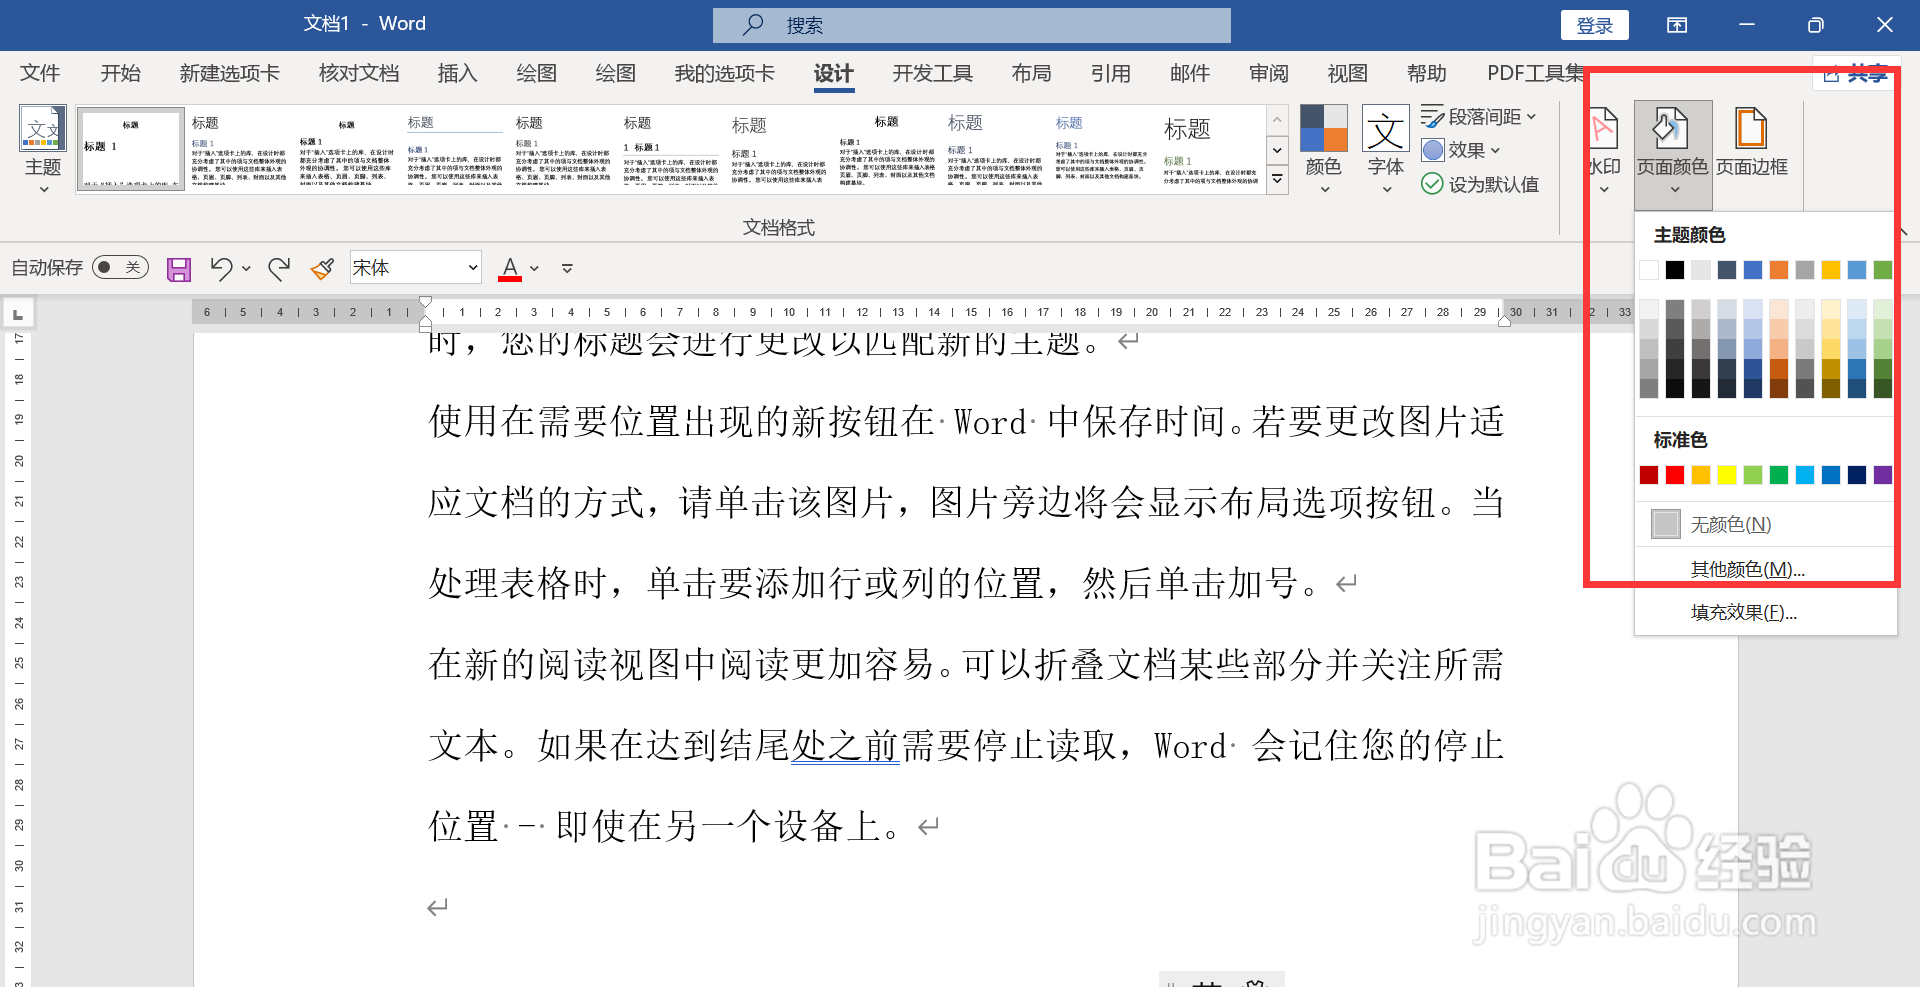The height and width of the screenshot is (987, 1920).
Task: Pick the black theme color swatch
Action: click(1675, 270)
